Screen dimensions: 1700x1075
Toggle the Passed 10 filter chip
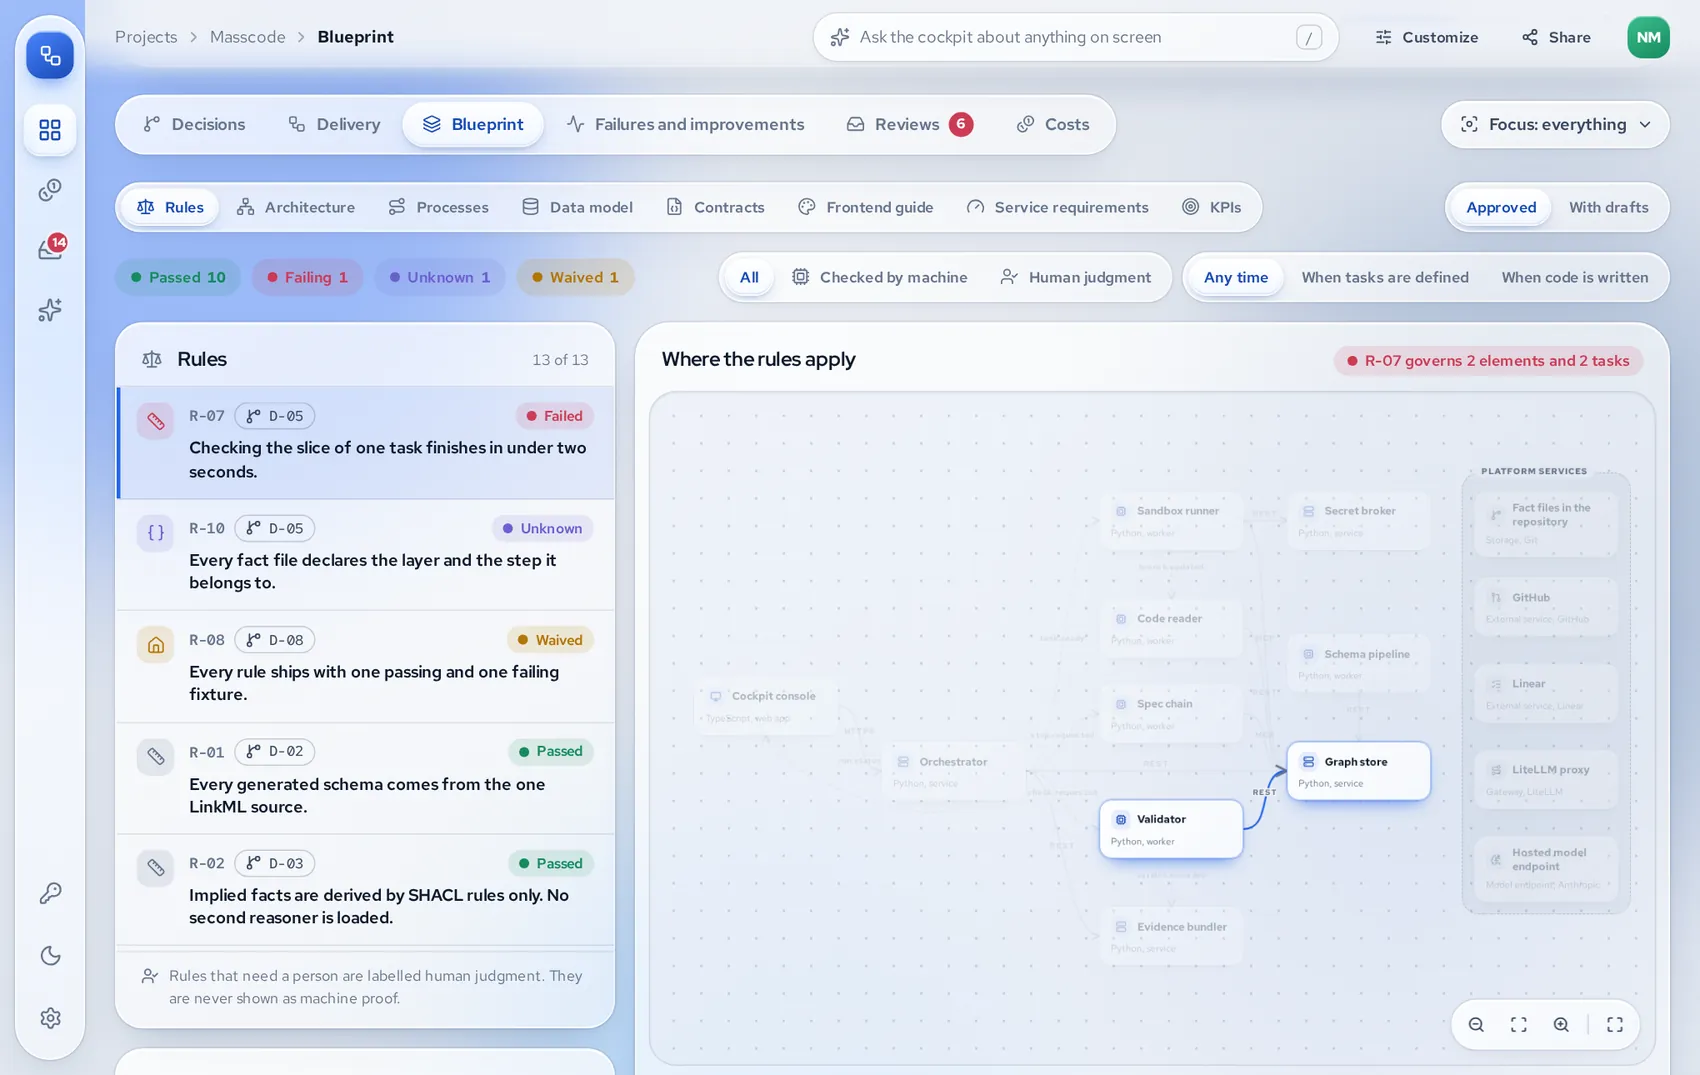point(178,277)
